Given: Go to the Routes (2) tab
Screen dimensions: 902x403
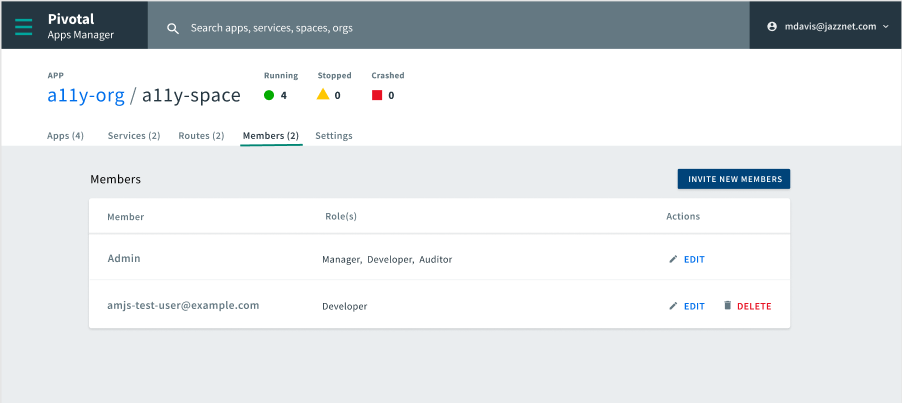Looking at the screenshot, I should click(201, 136).
